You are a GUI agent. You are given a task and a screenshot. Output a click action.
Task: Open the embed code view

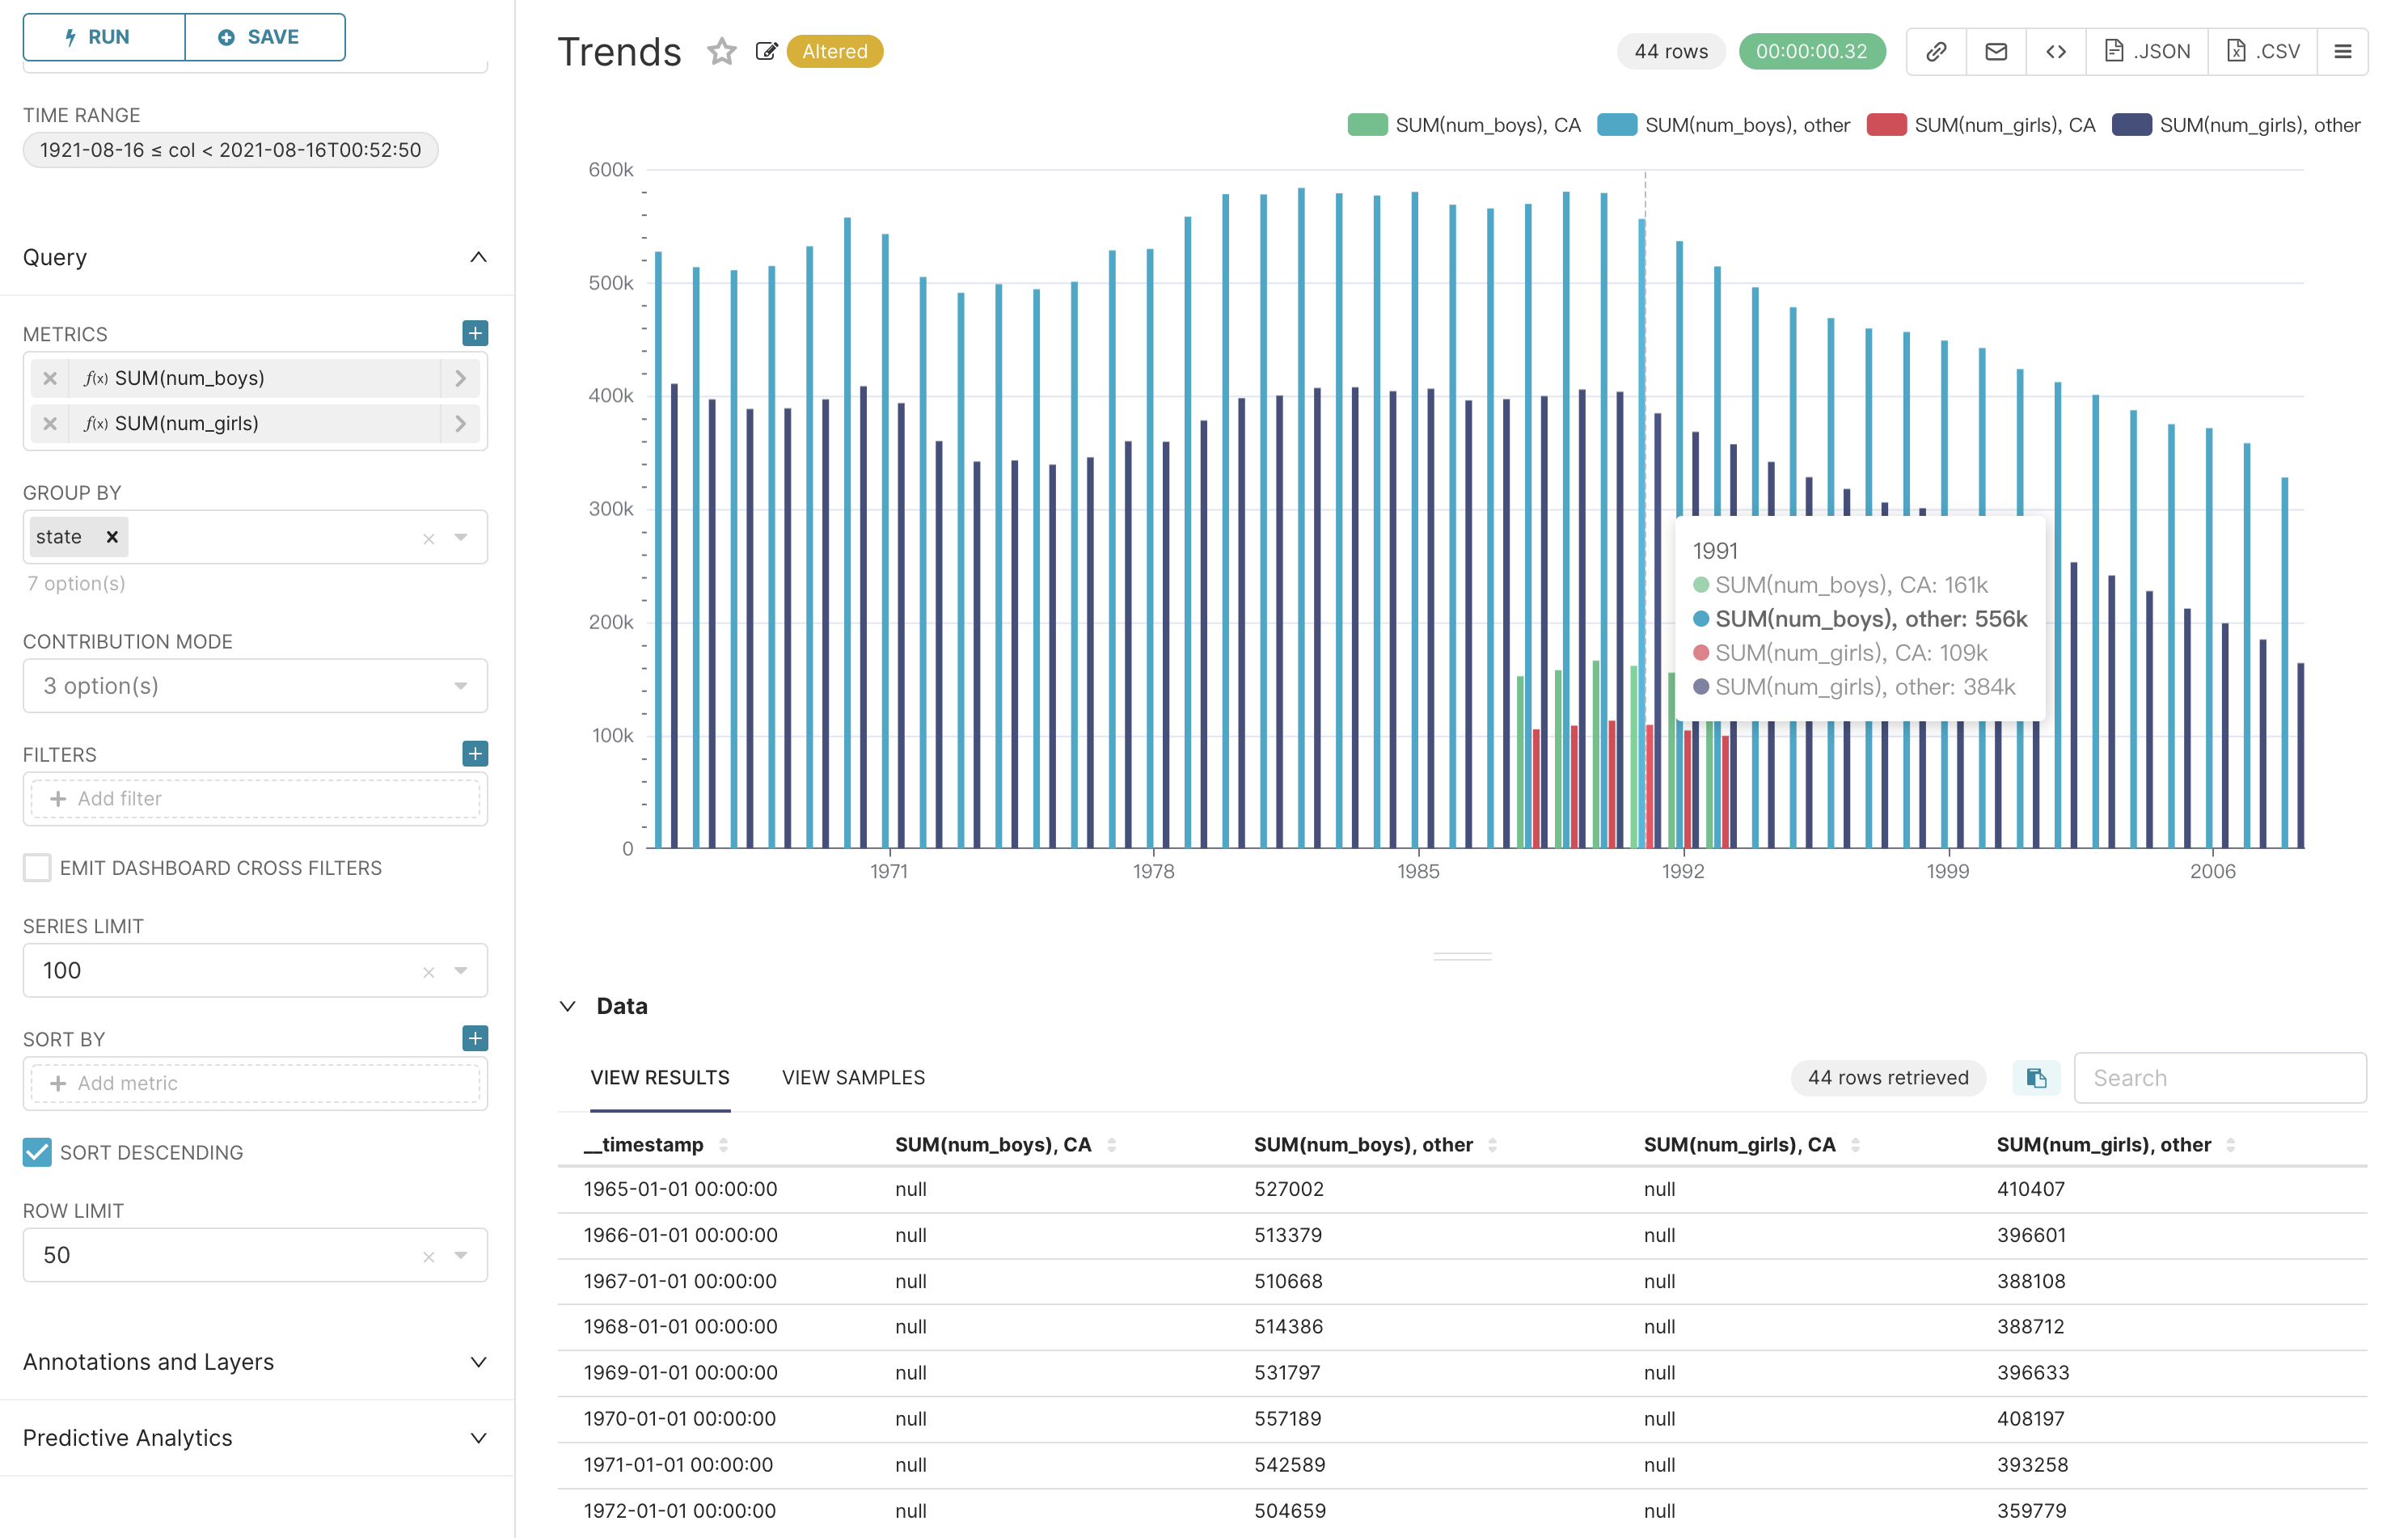coord(2056,50)
